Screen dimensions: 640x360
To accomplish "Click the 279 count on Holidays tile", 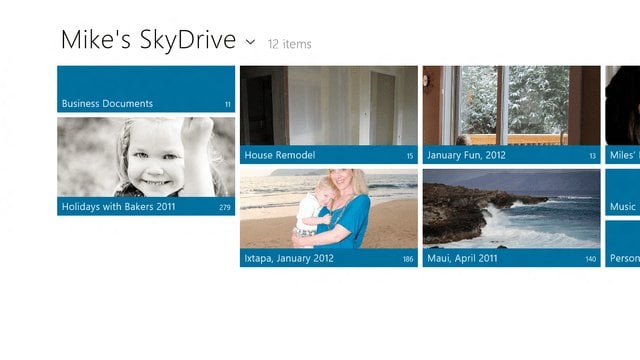I will [x=225, y=207].
